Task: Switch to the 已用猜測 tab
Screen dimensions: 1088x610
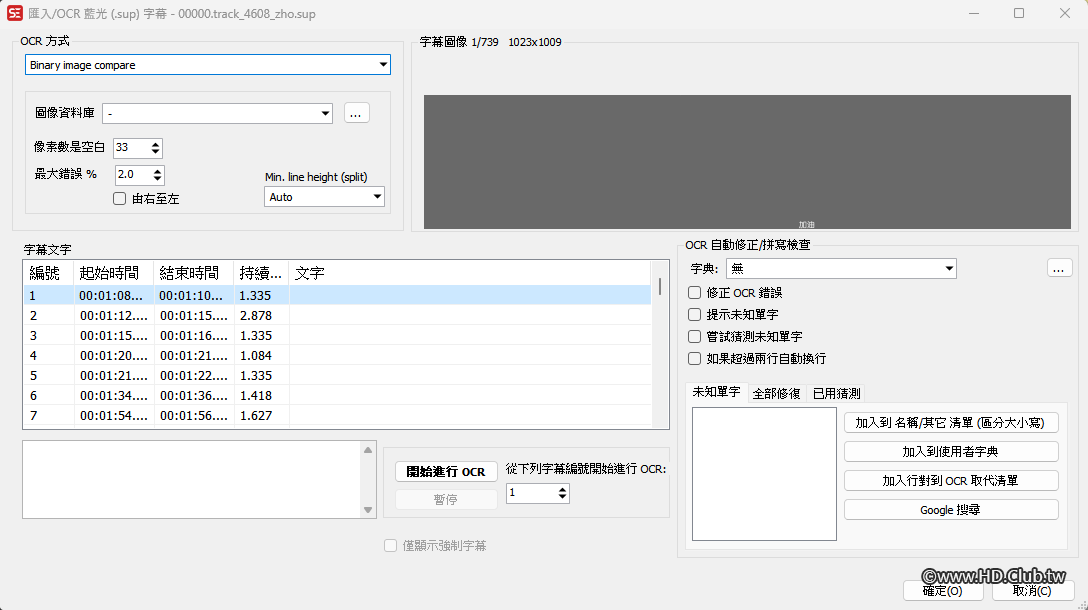Action: click(836, 392)
